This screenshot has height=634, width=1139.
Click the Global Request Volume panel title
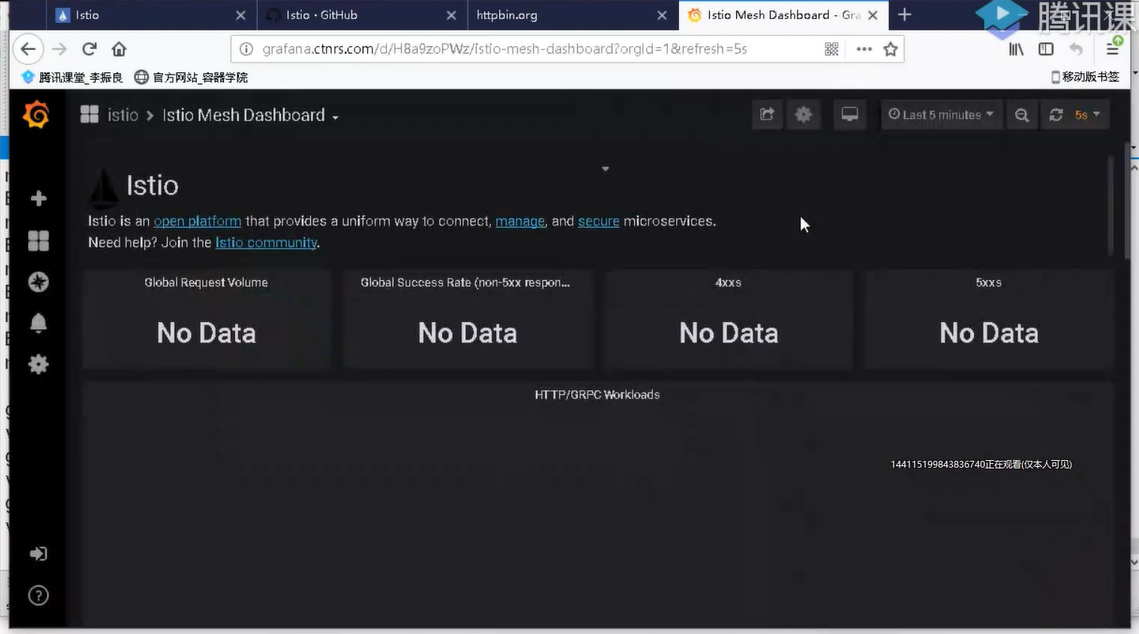click(206, 283)
